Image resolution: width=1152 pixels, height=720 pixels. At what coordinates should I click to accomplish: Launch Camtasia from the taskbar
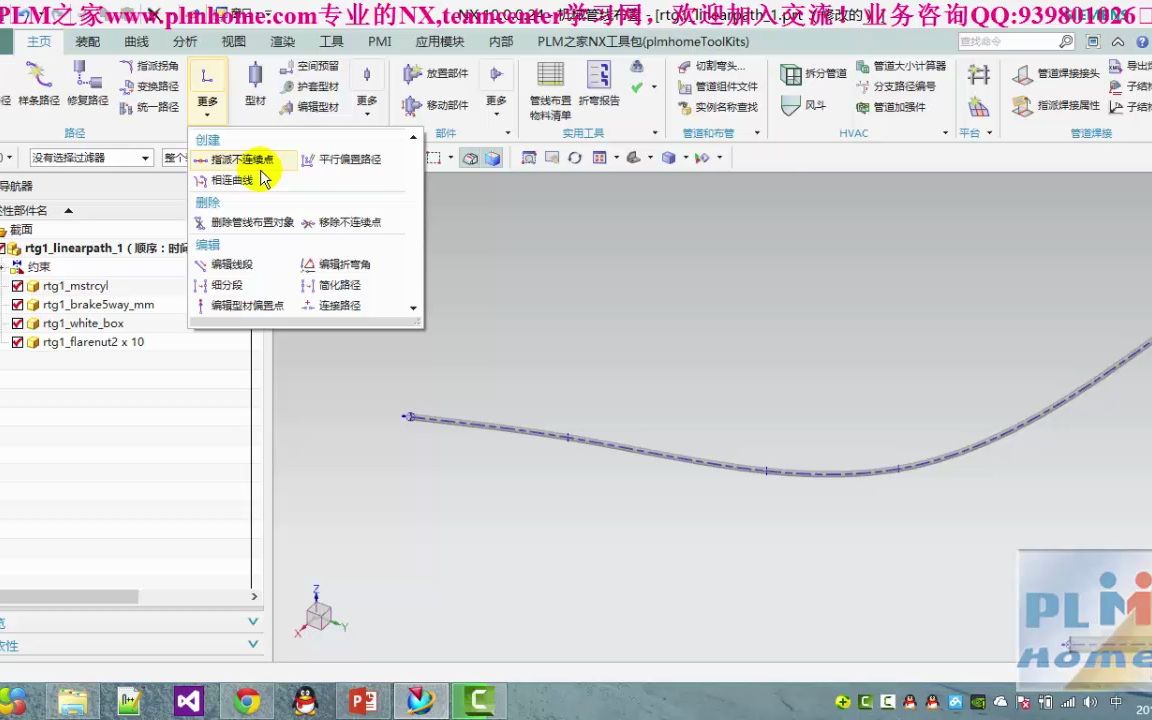(x=478, y=701)
